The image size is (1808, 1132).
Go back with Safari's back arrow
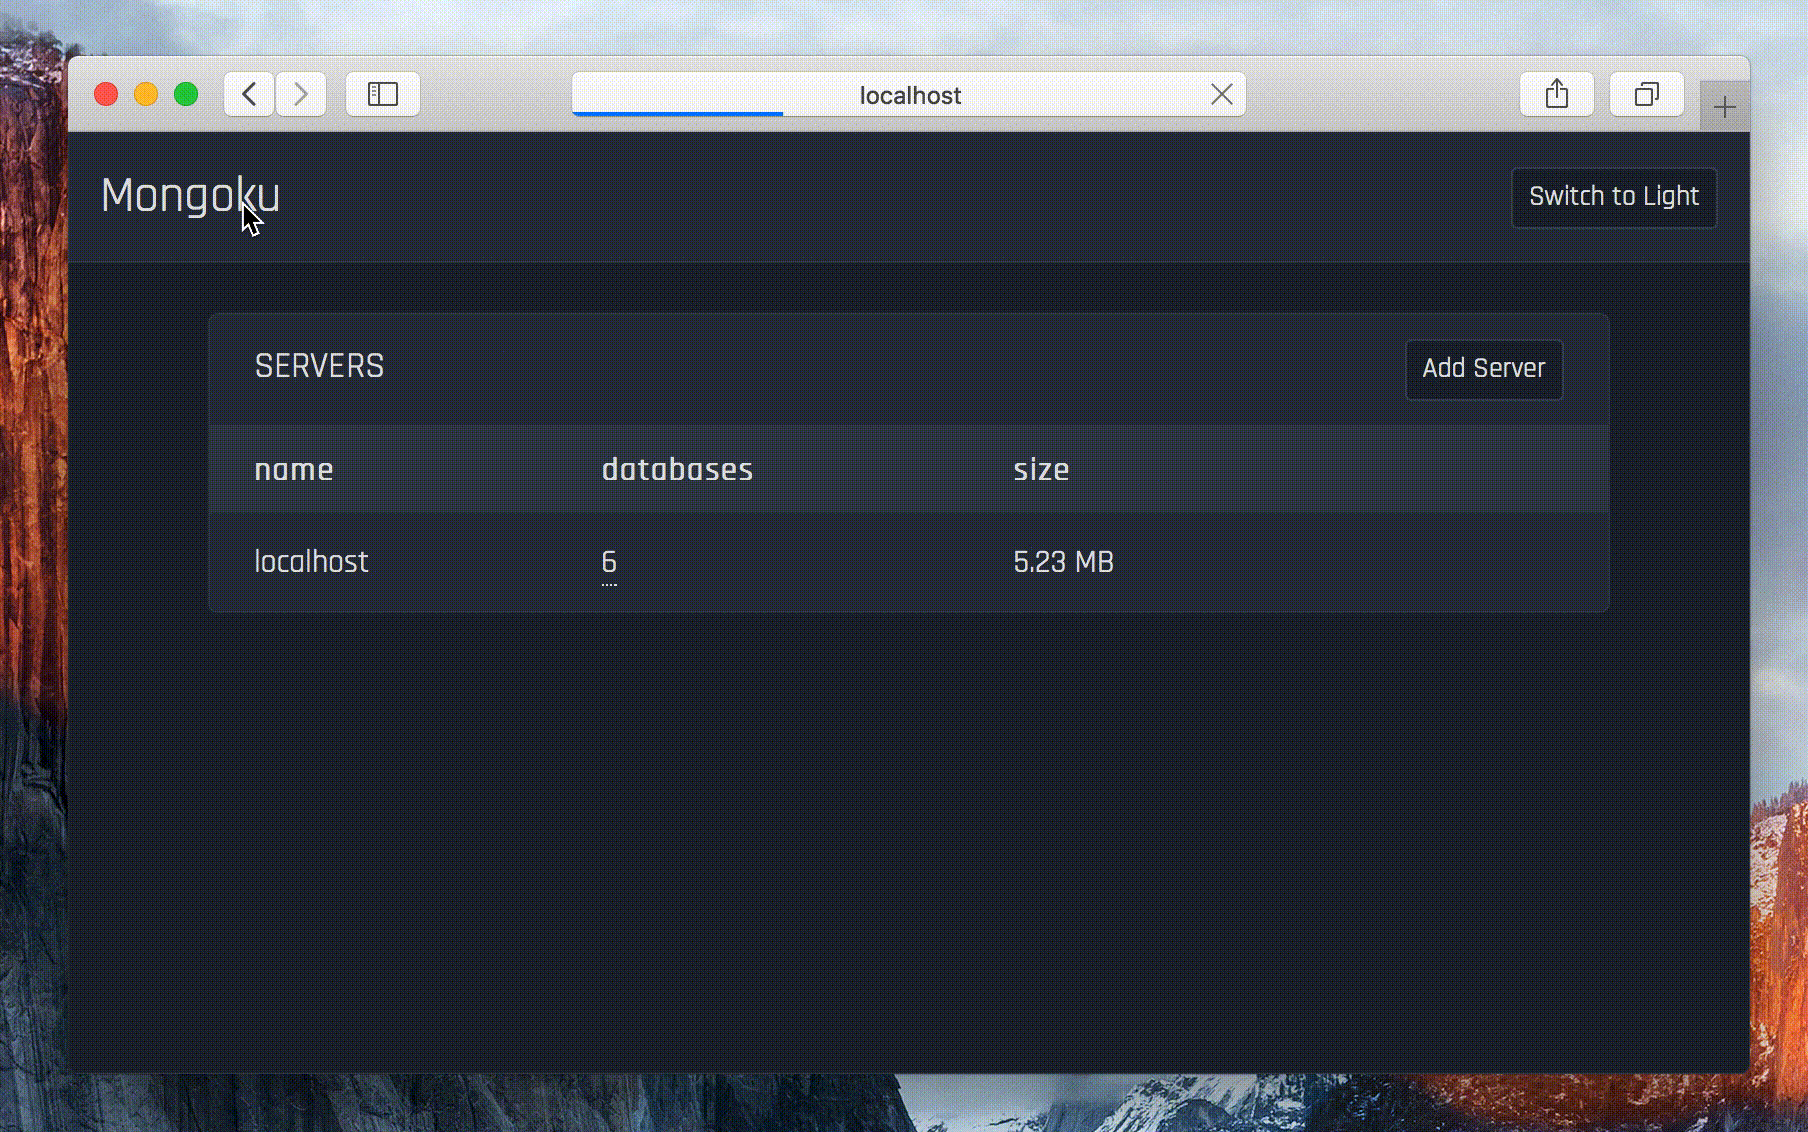click(x=249, y=95)
